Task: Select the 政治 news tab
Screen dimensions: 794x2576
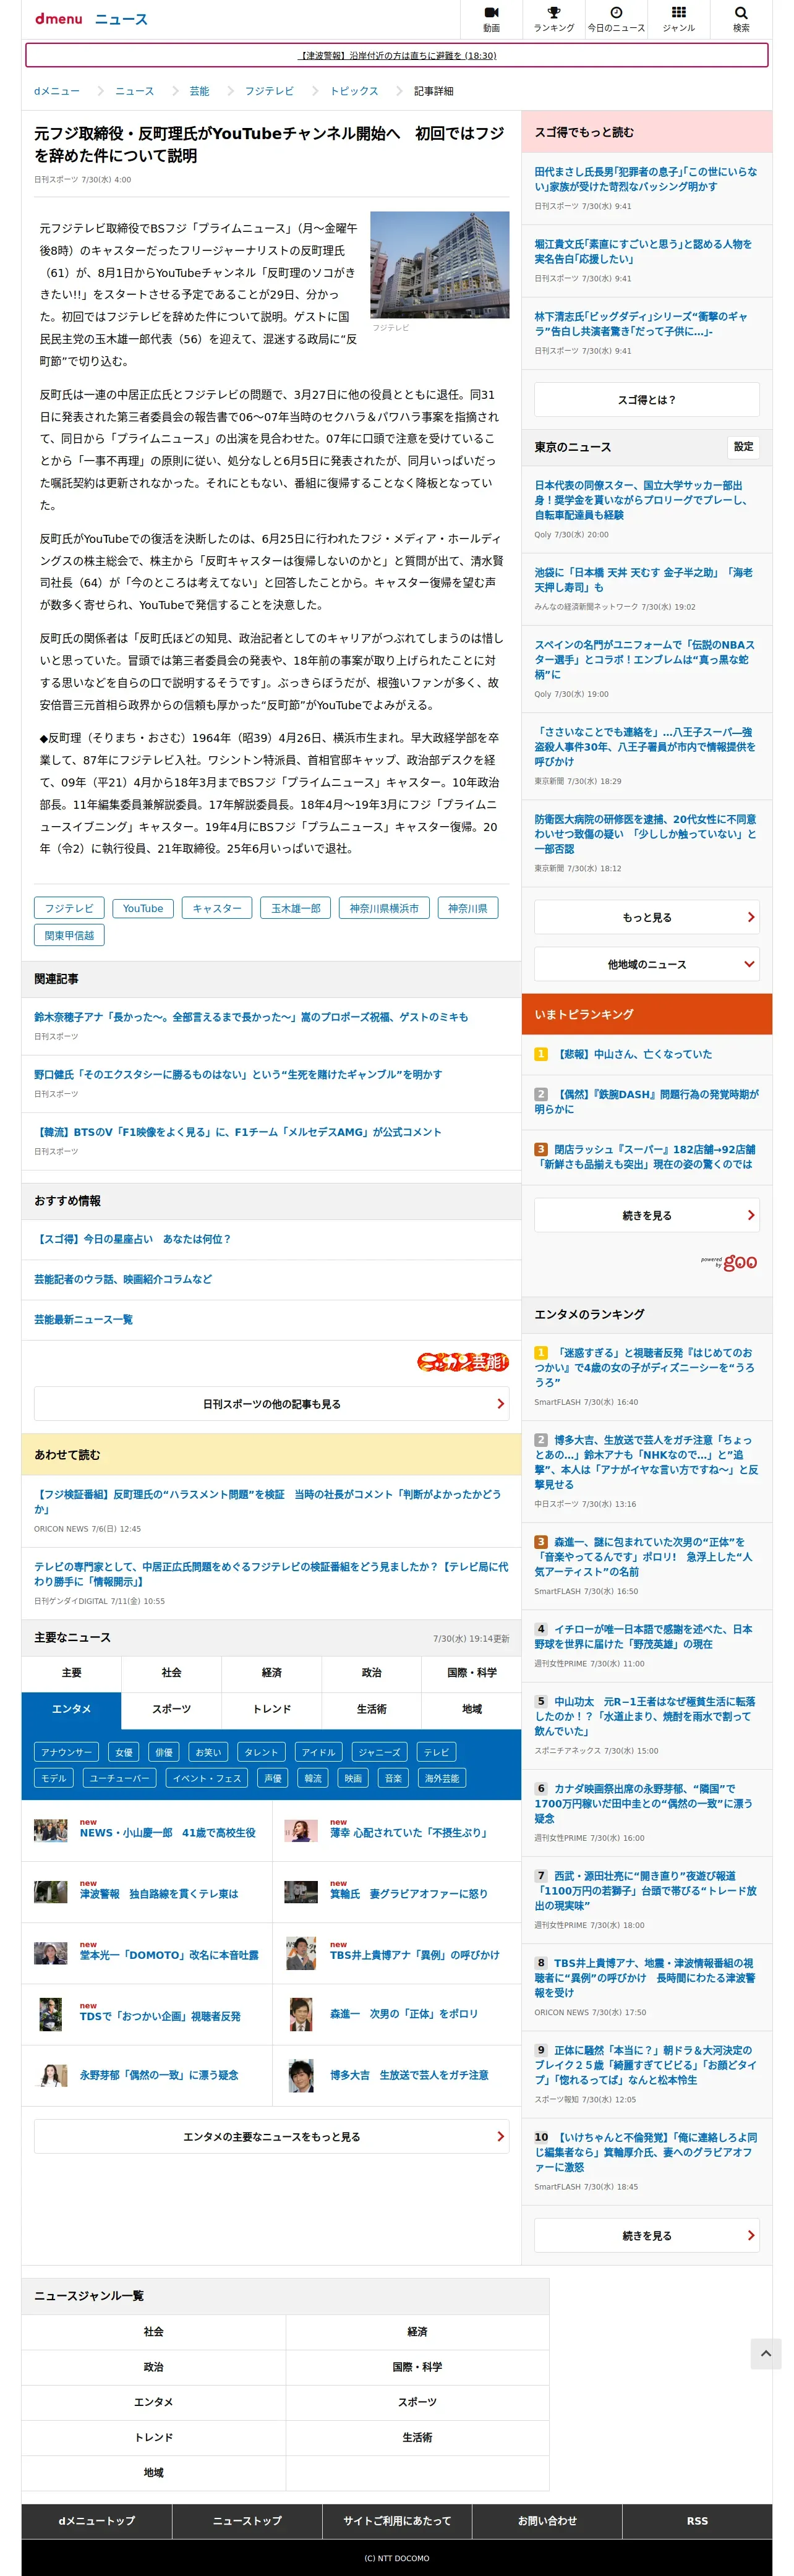Action: 372,1673
